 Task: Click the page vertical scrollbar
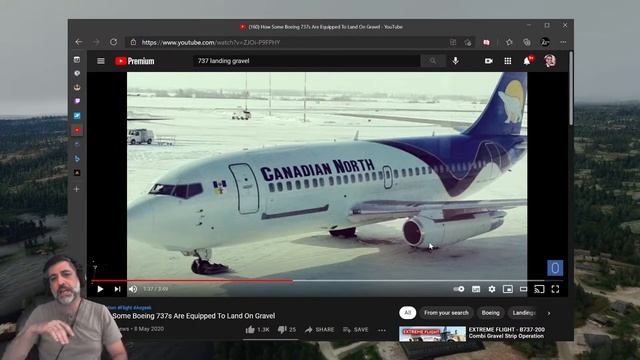[x=571, y=88]
